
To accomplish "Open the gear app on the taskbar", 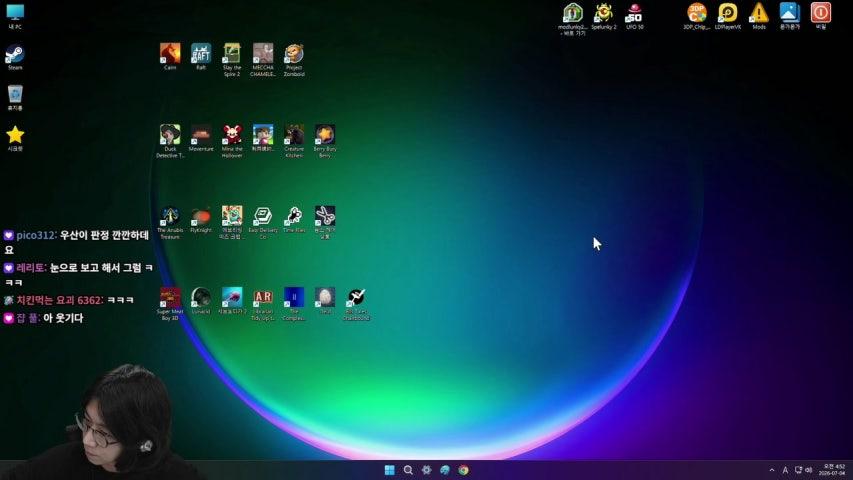I will 426,470.
